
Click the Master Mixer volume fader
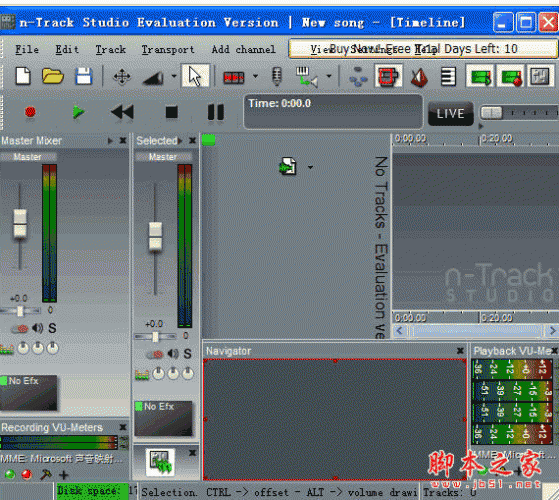pyautogui.click(x=20, y=224)
